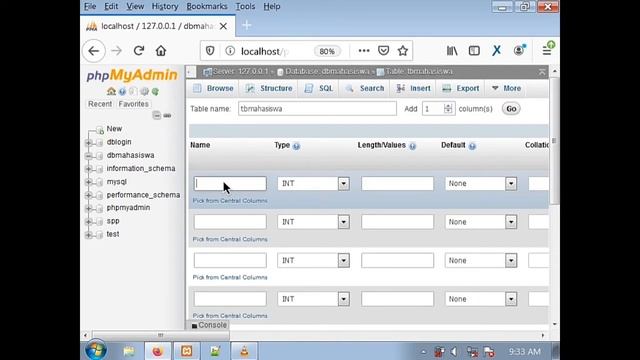Open the Export tab
This screenshot has height=360, width=640.
[461, 88]
